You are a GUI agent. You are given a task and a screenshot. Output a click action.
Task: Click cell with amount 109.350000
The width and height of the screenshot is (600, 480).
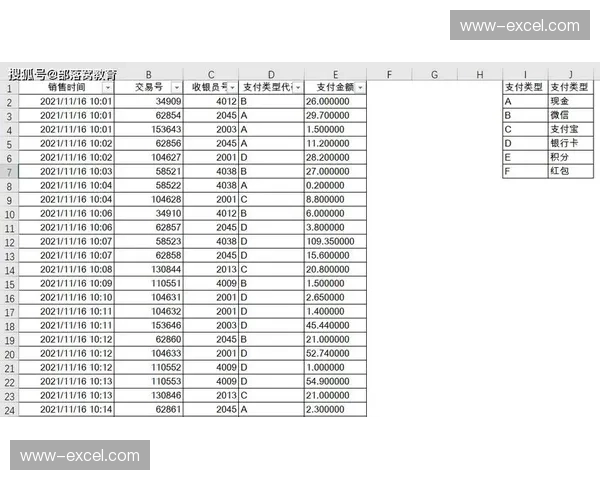coord(335,242)
